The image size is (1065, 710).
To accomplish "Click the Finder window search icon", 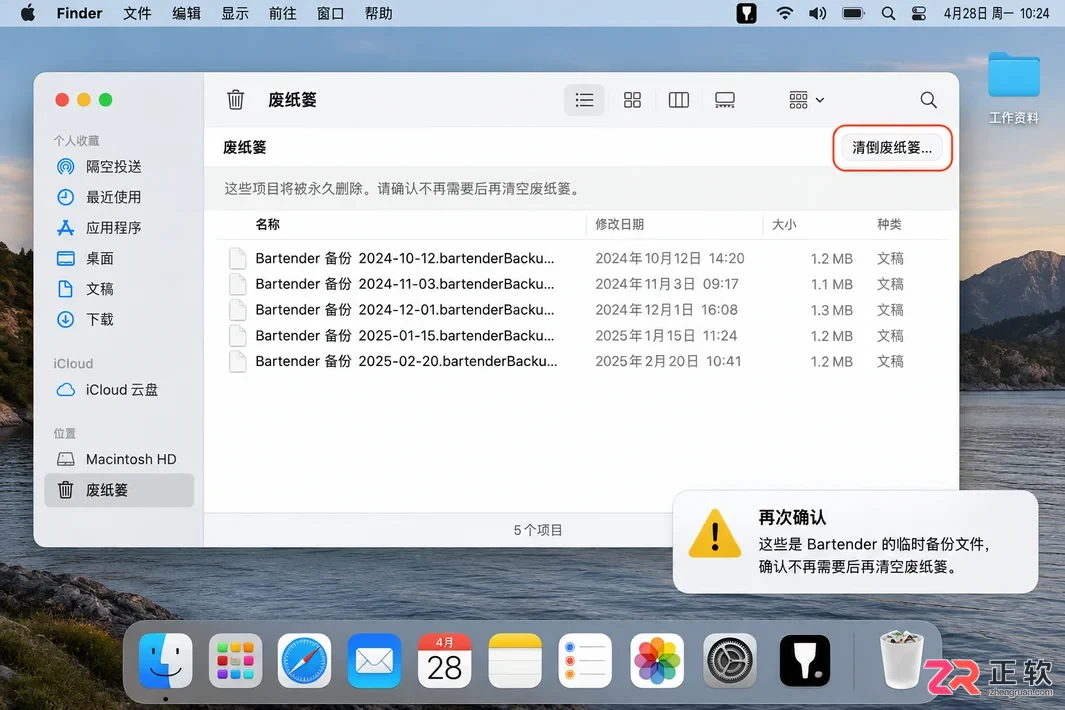I will click(x=928, y=100).
